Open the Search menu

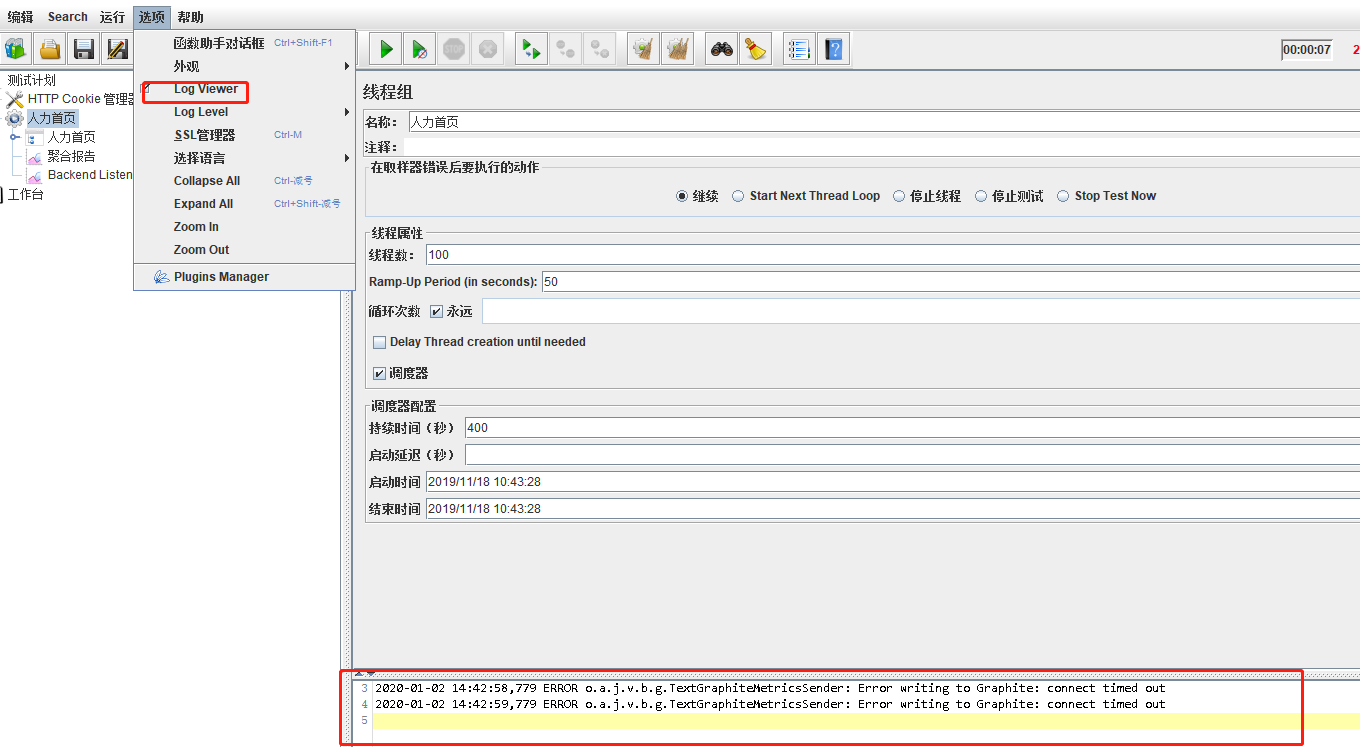pos(68,17)
